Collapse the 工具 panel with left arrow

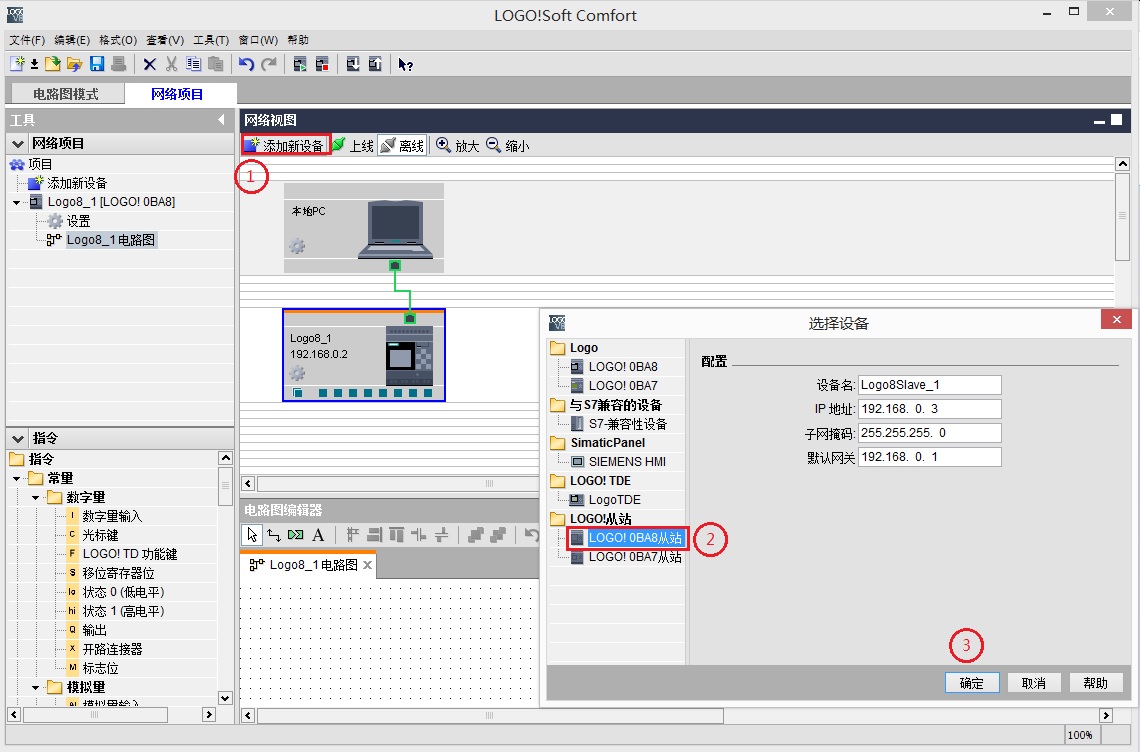(x=222, y=119)
